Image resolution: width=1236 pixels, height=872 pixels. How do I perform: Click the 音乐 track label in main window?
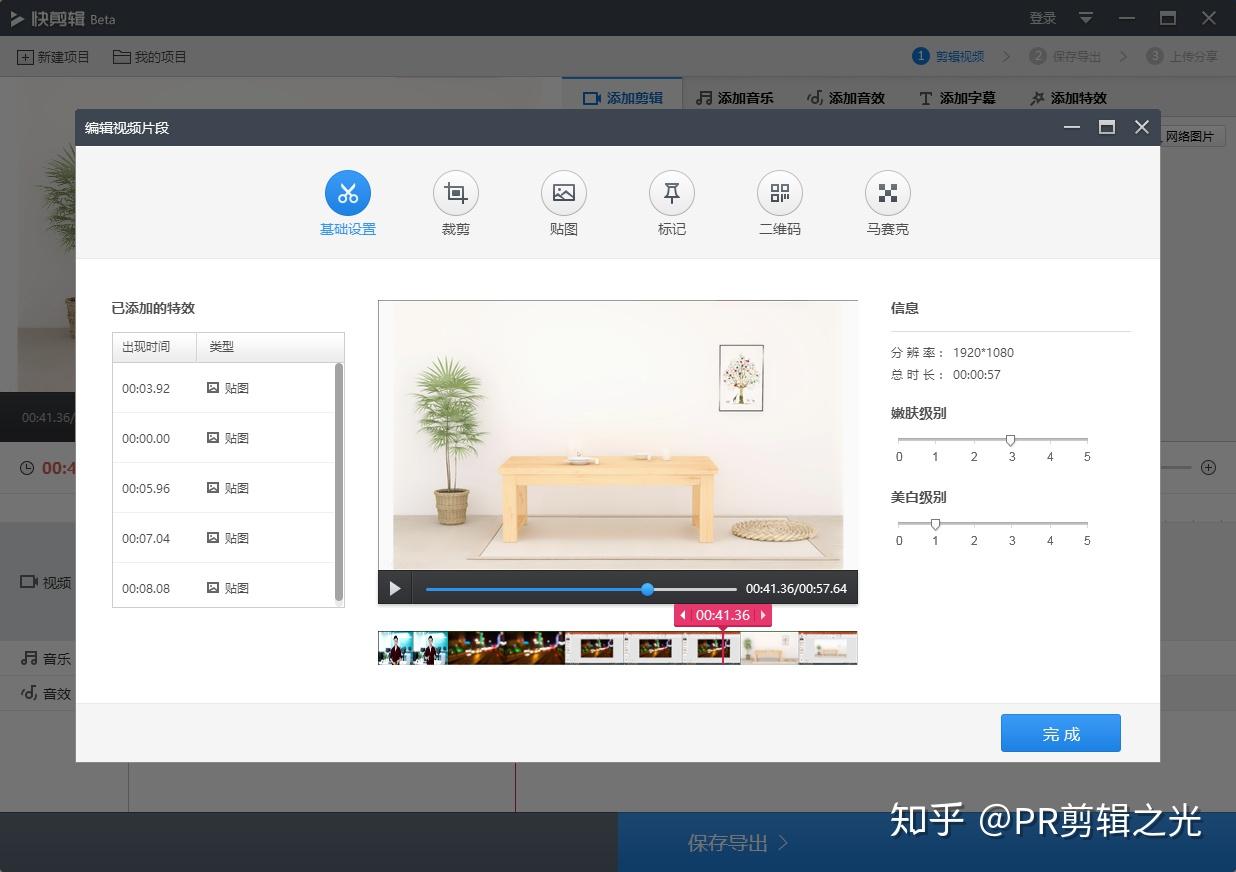47,659
